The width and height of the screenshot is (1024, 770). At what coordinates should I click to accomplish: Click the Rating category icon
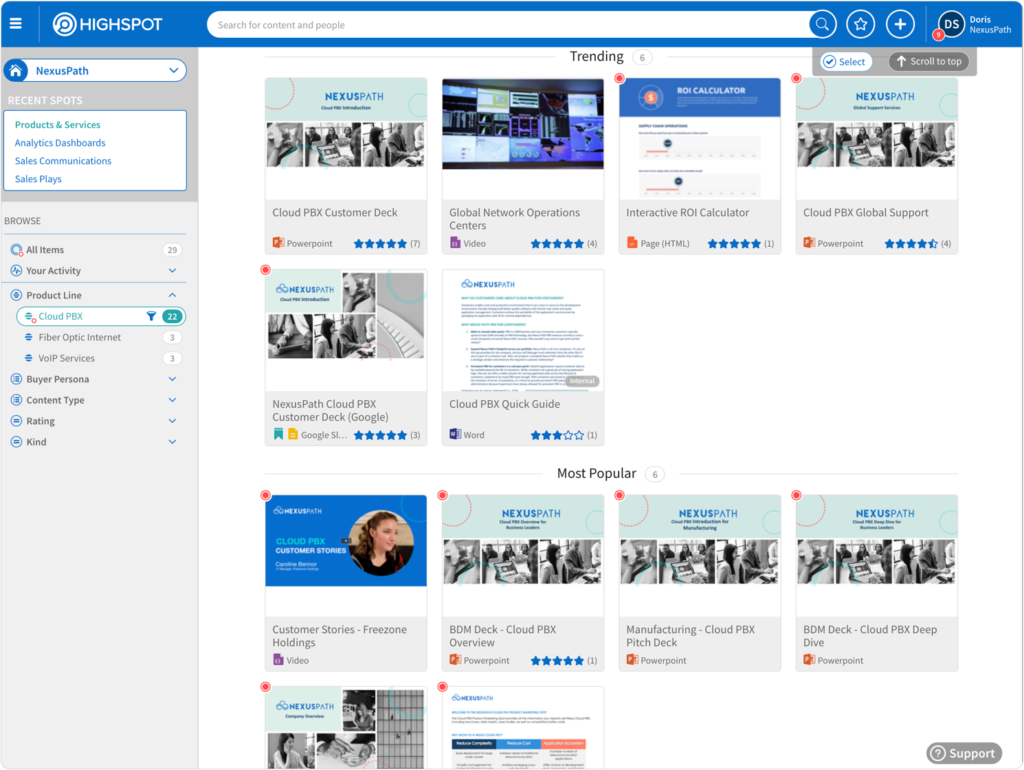(16, 421)
